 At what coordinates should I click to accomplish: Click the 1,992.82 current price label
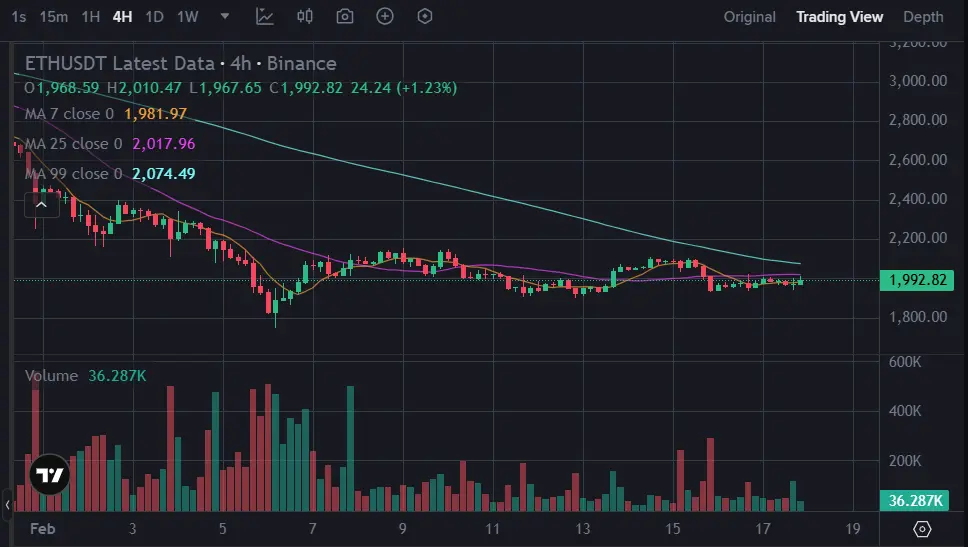[x=917, y=280]
